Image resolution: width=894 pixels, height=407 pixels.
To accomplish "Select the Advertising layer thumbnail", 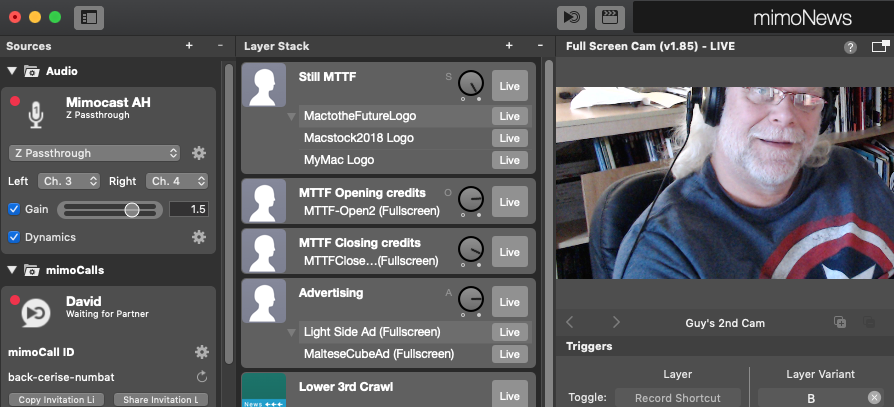I will point(263,302).
